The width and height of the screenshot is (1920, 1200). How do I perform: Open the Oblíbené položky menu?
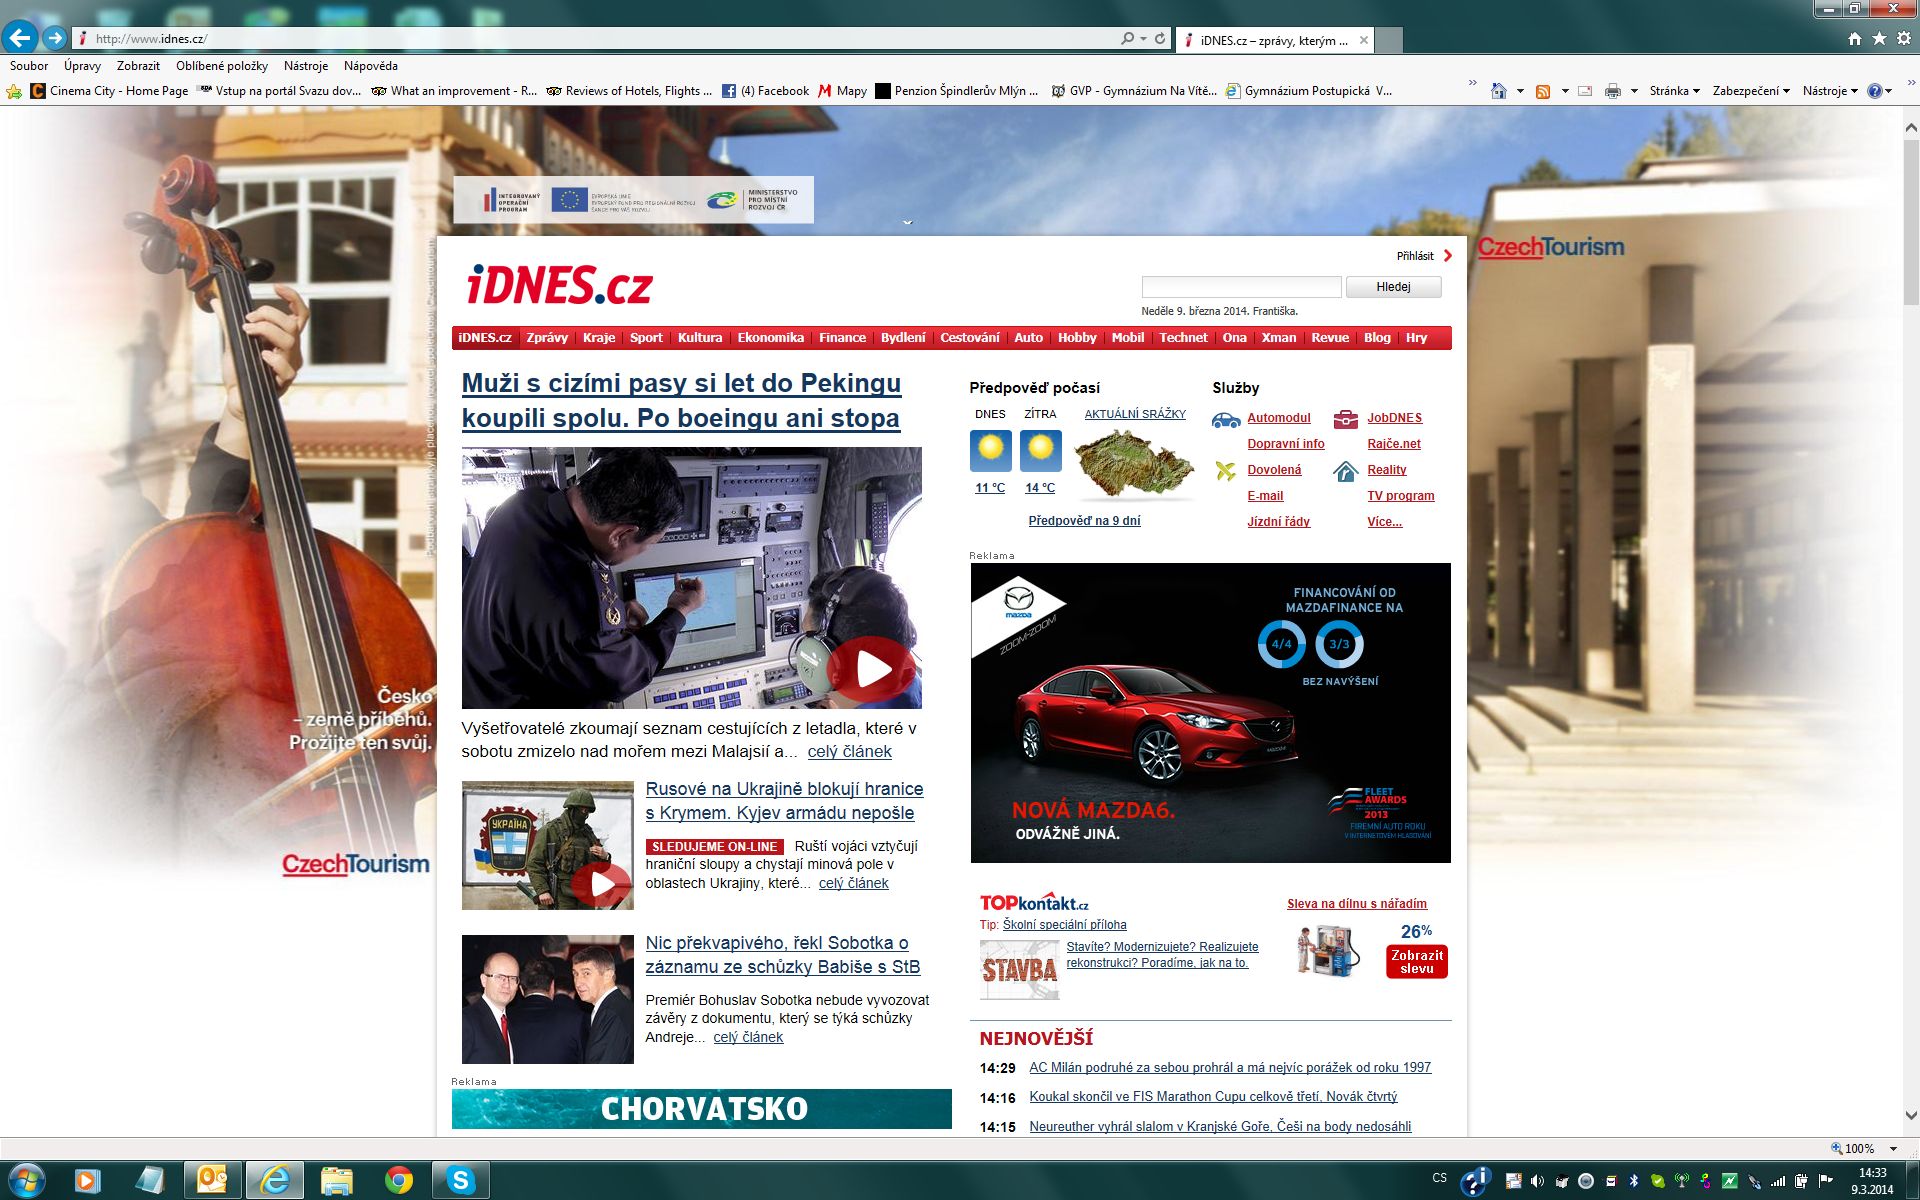pyautogui.click(x=222, y=66)
